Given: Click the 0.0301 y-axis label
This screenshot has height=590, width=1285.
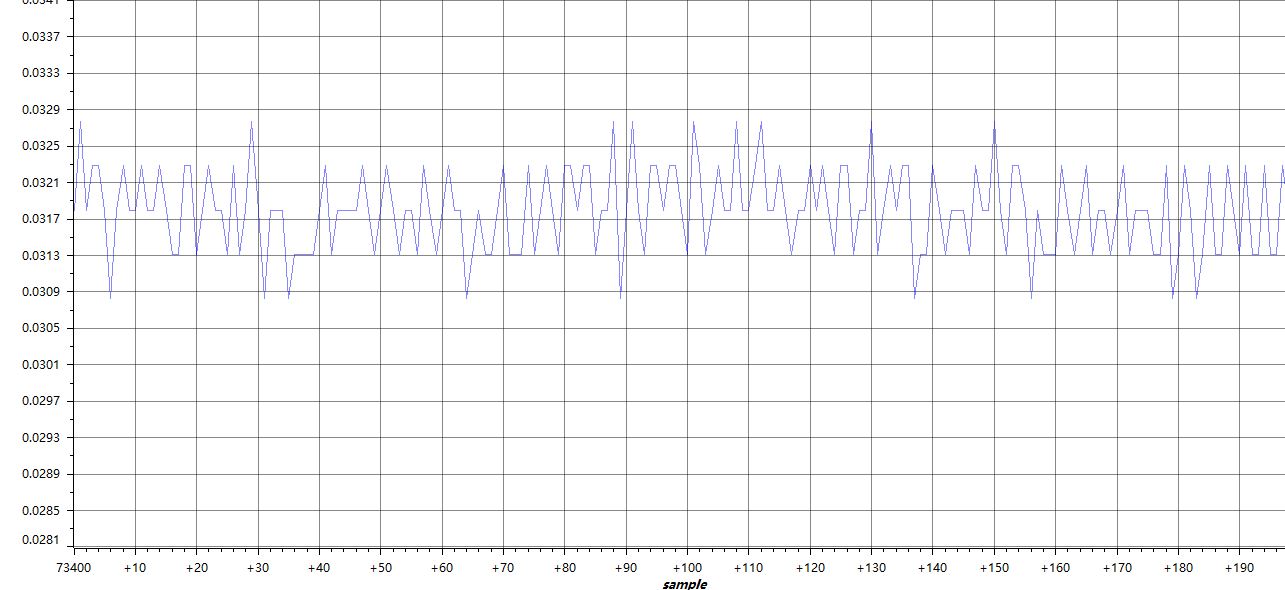Looking at the screenshot, I should 42,365.
